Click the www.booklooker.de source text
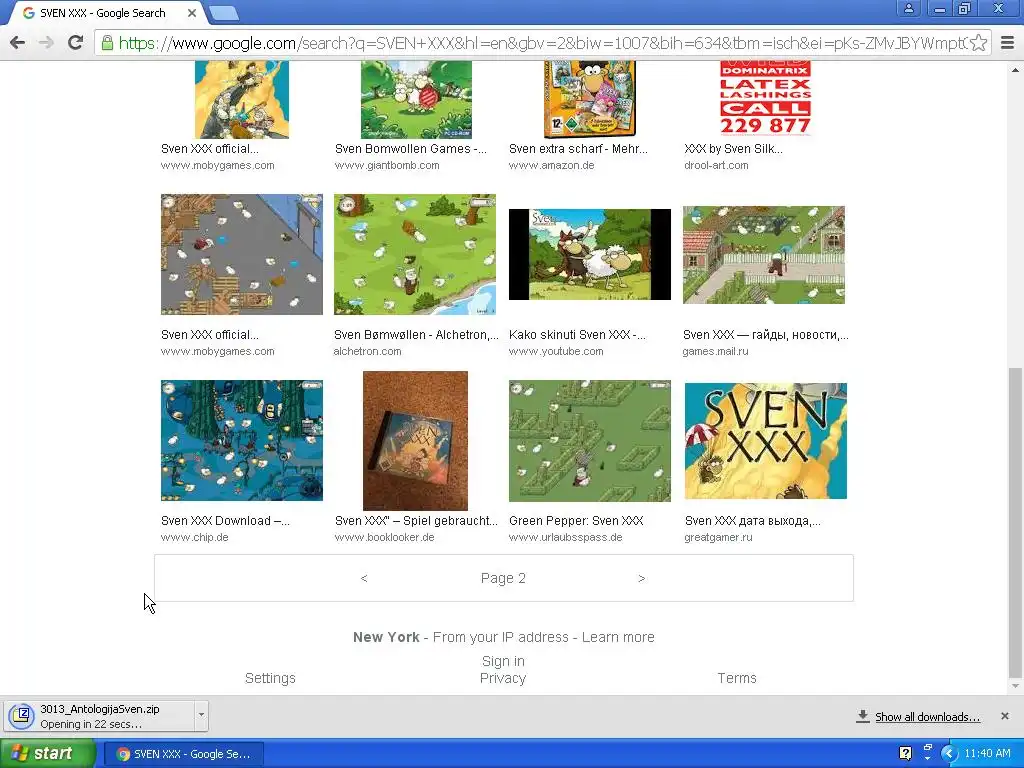Screen dimensions: 1024x768 (385, 537)
